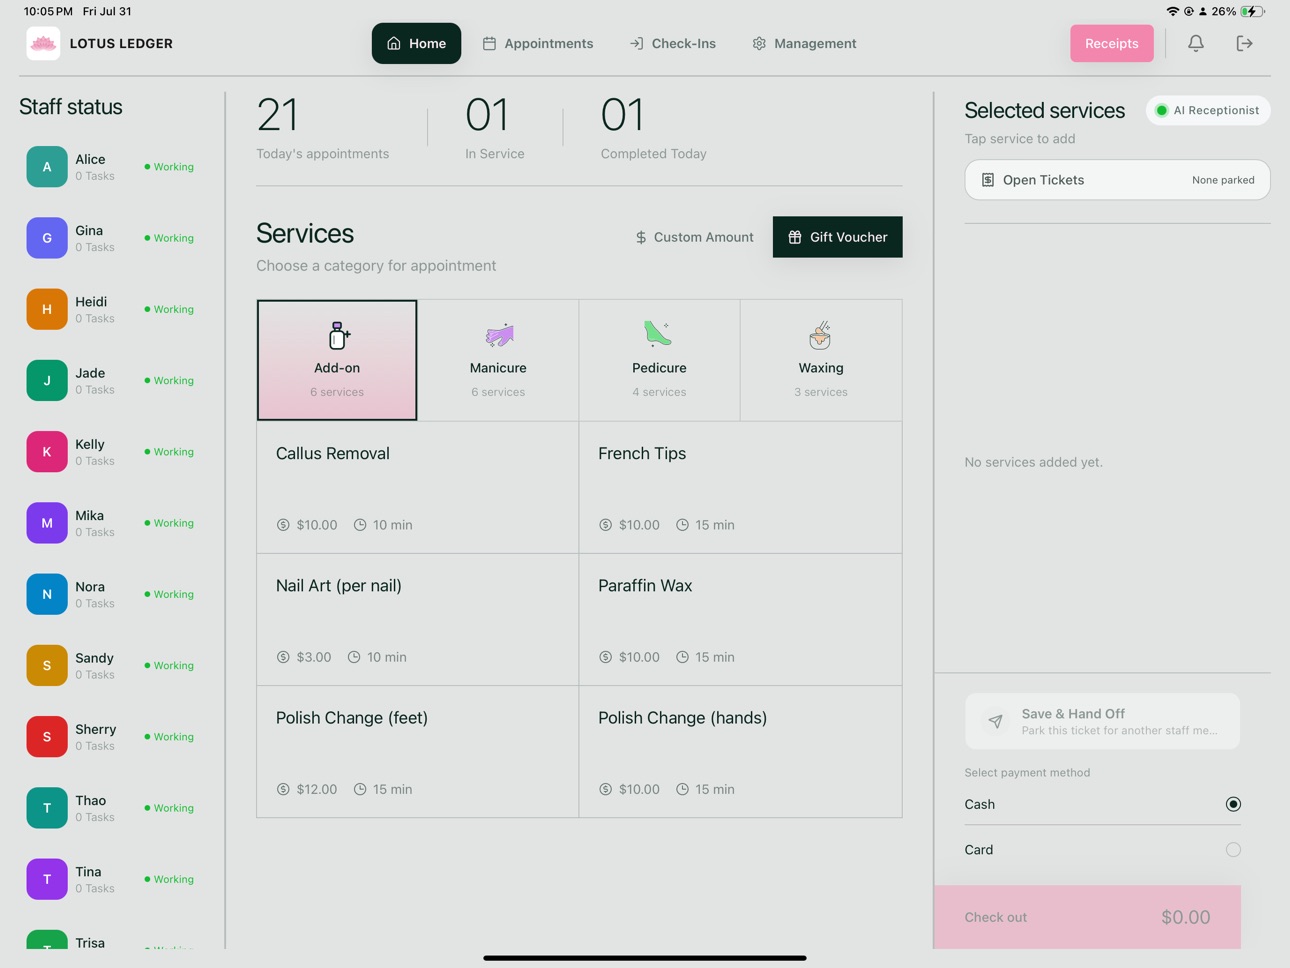Viewport: 1290px width, 968px height.
Task: Add a Custom Amount
Action: 694,237
